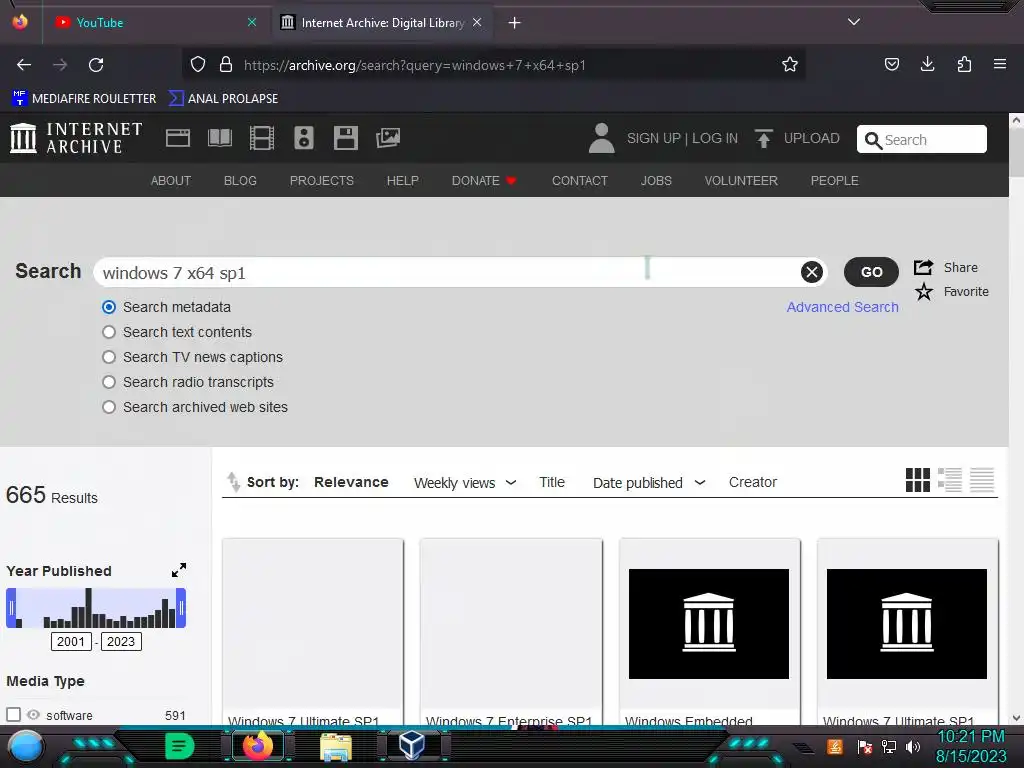Select Search text contents option

point(109,332)
